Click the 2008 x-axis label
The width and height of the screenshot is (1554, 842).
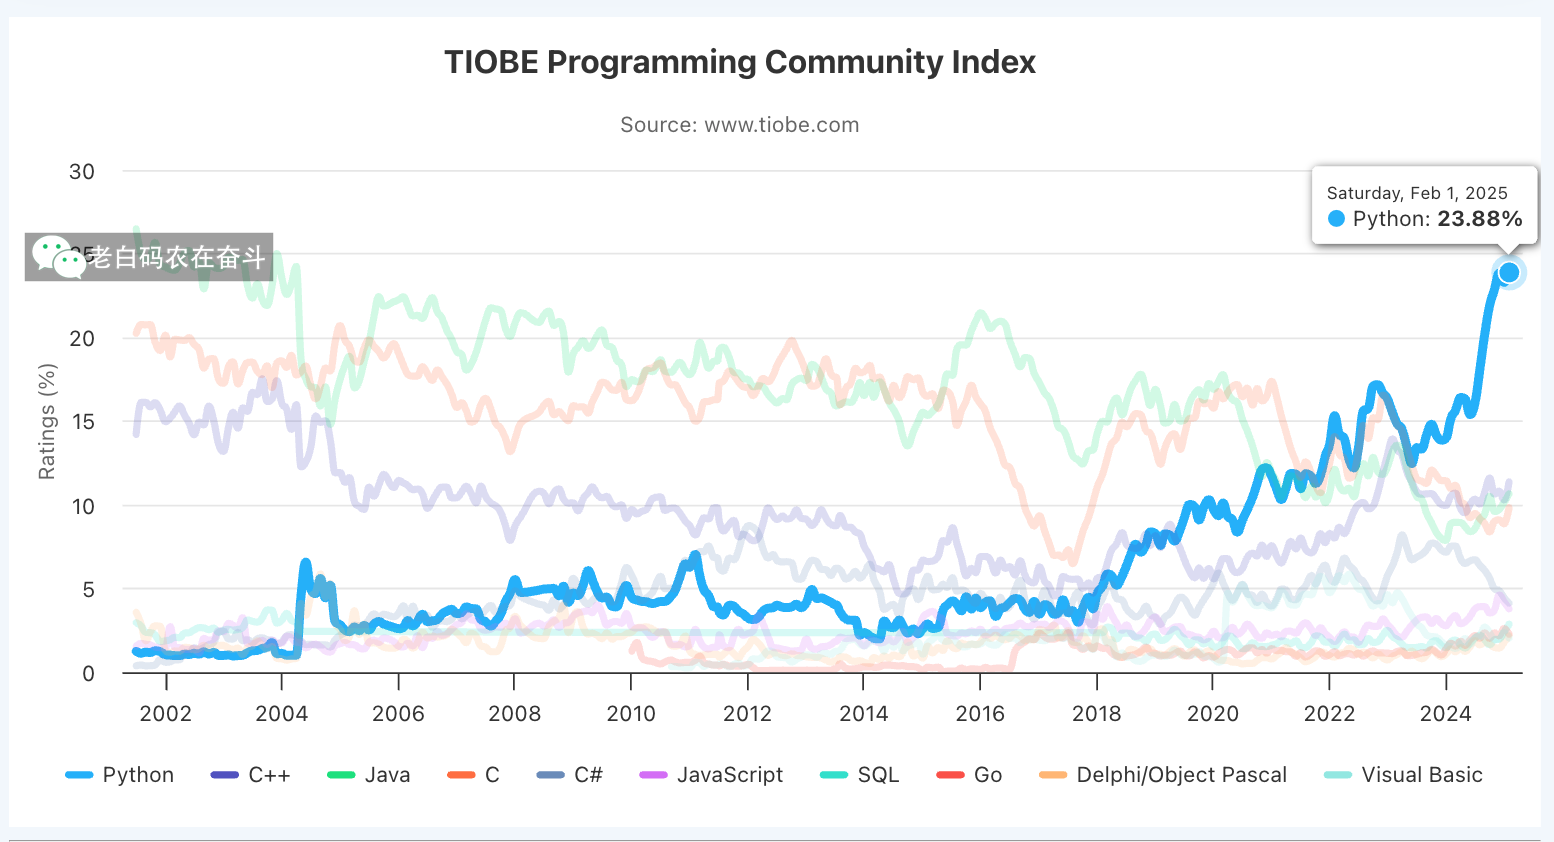click(514, 714)
